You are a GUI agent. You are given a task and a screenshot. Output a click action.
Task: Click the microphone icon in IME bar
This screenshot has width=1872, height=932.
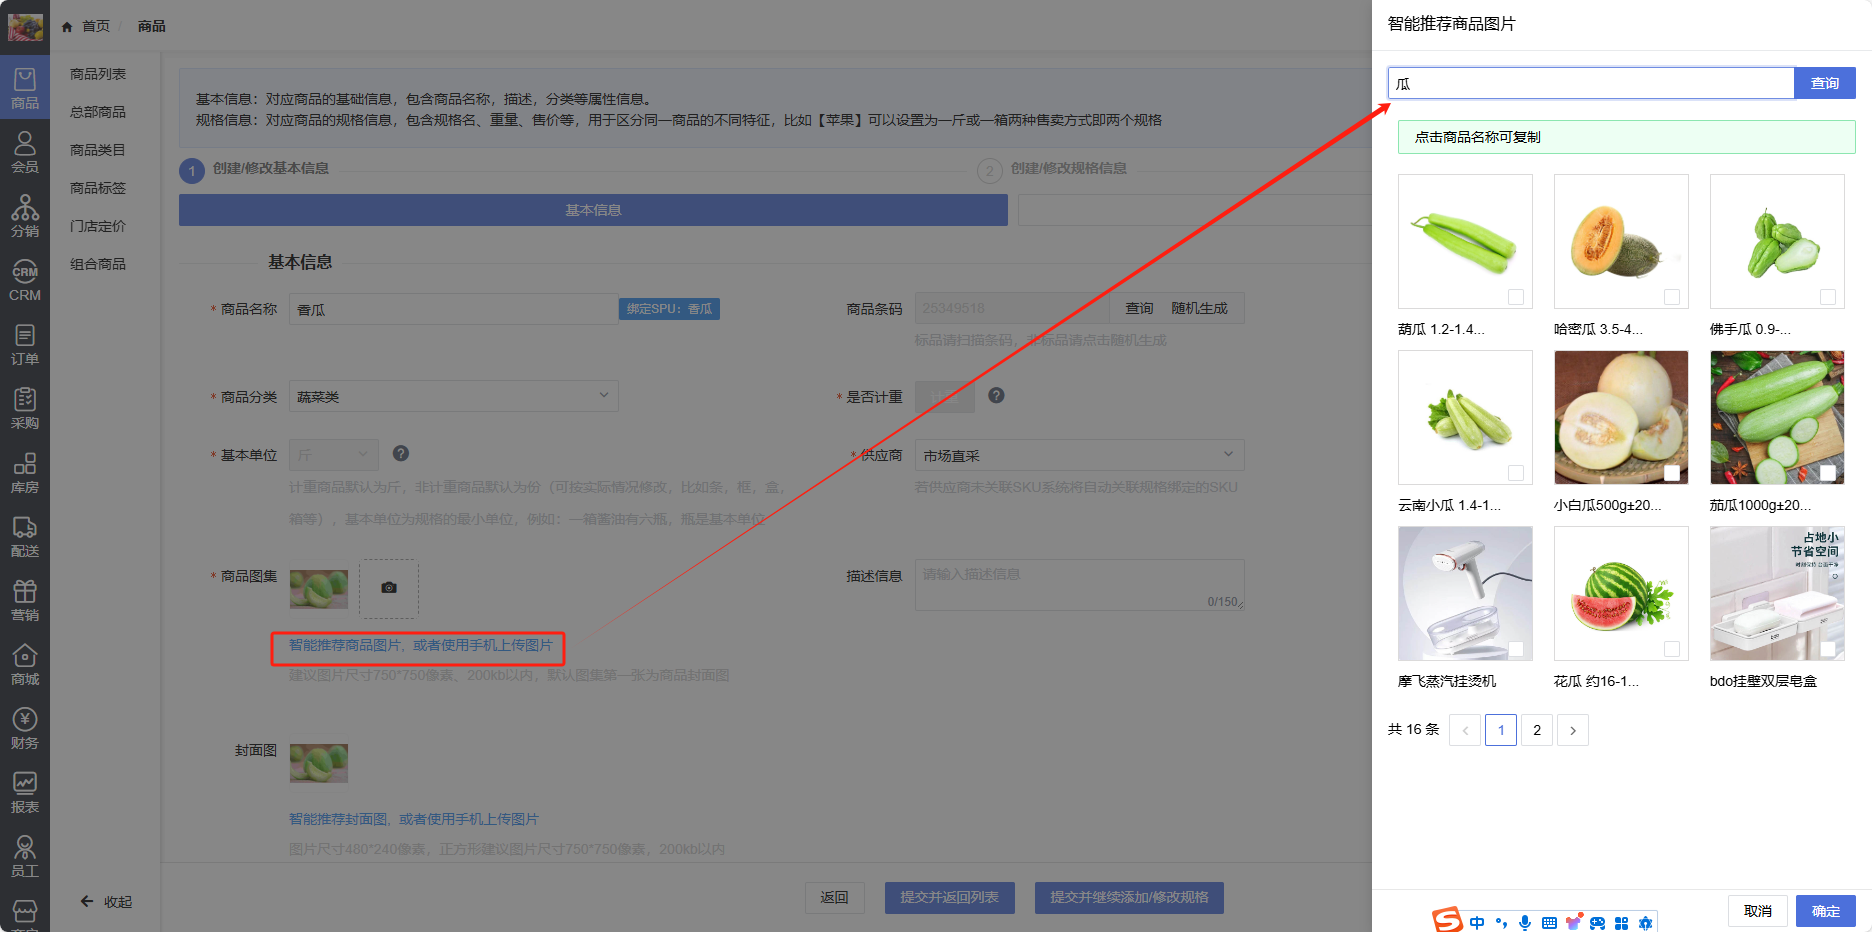tap(1525, 923)
